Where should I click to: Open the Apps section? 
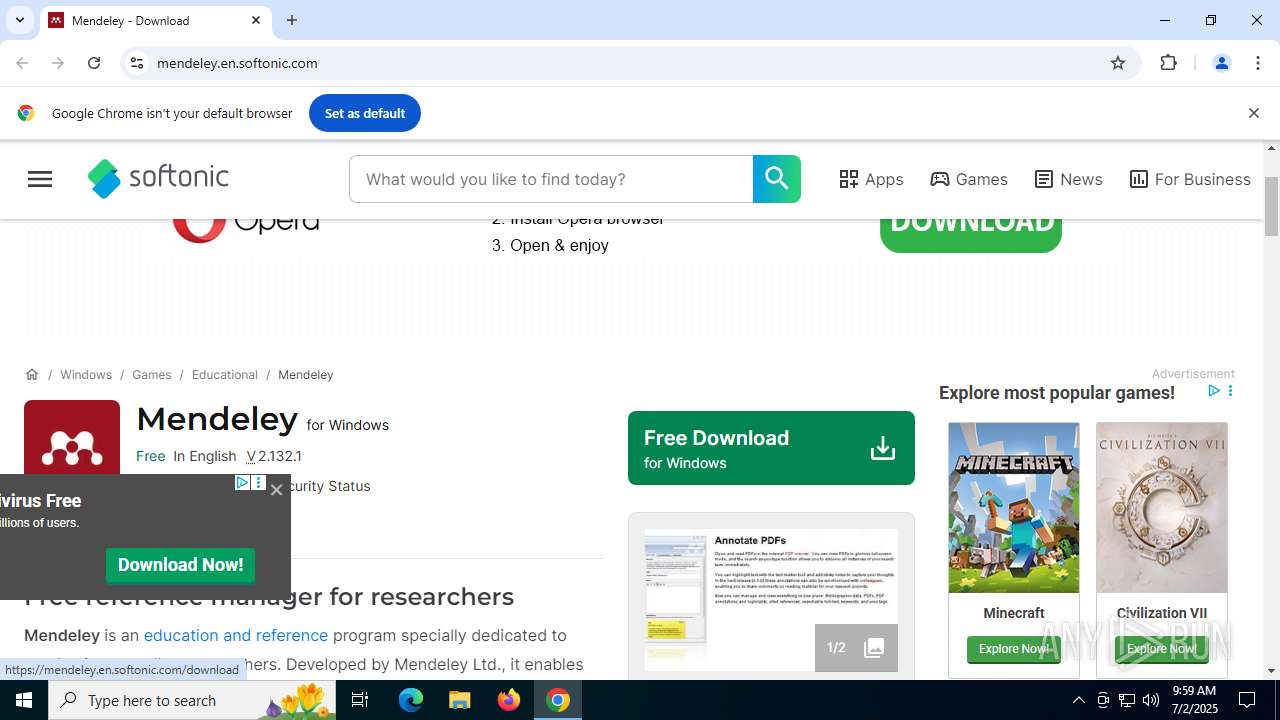click(871, 179)
